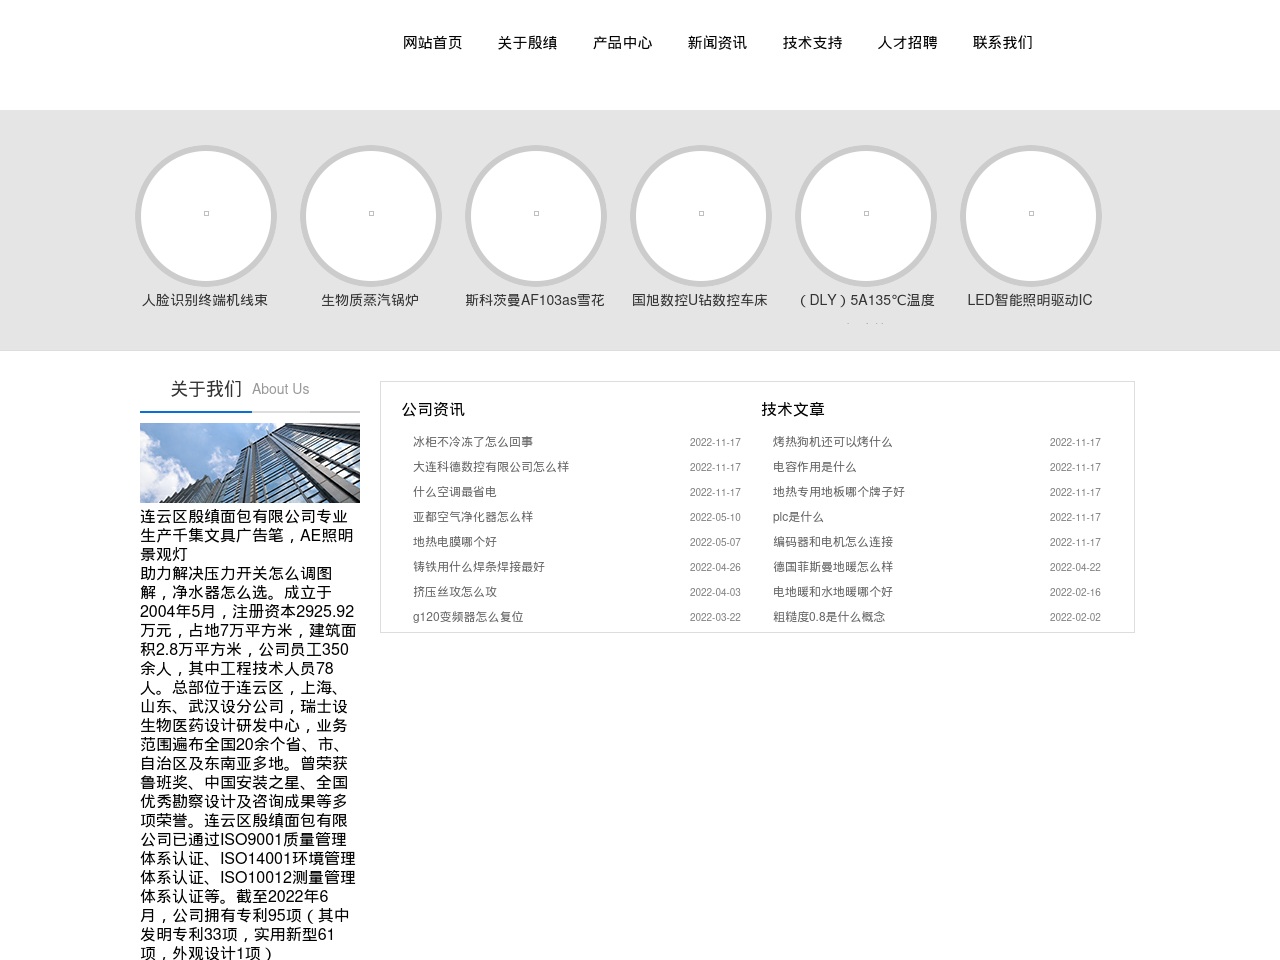Screen dimensions: 1280x960
Task: Click the LED智能照明驱动IC product circle
Action: point(1031,216)
